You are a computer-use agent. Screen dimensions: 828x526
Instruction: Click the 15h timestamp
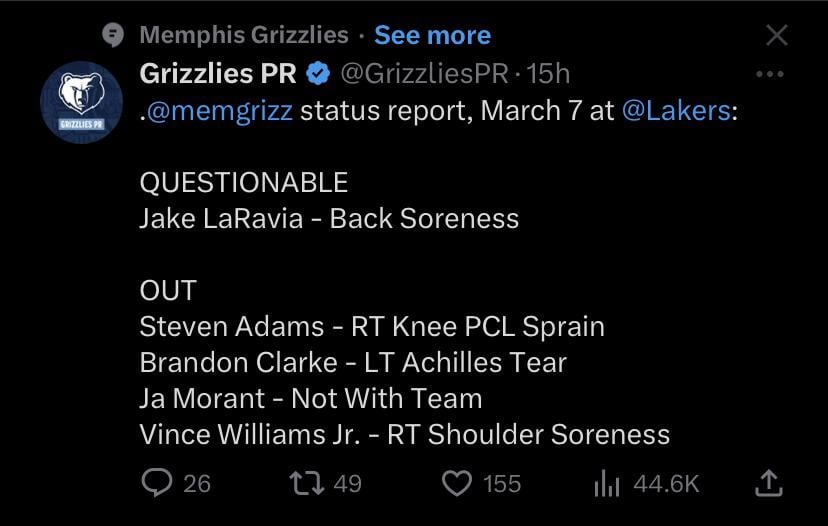549,73
